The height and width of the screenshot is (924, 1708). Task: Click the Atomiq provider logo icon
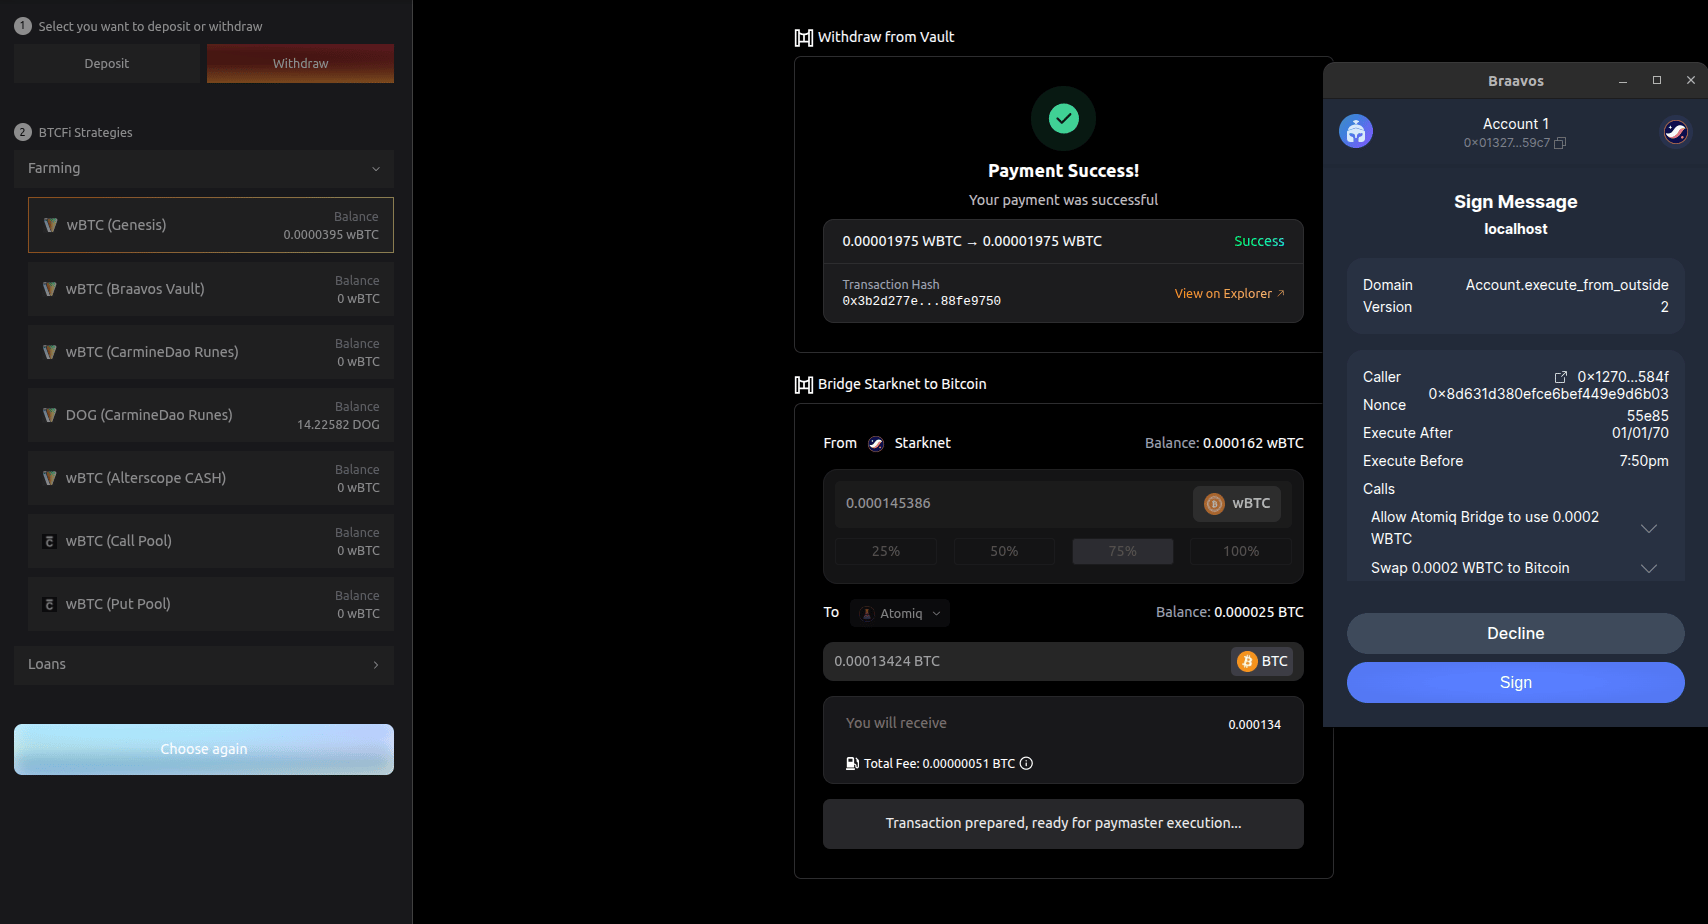[x=867, y=614]
